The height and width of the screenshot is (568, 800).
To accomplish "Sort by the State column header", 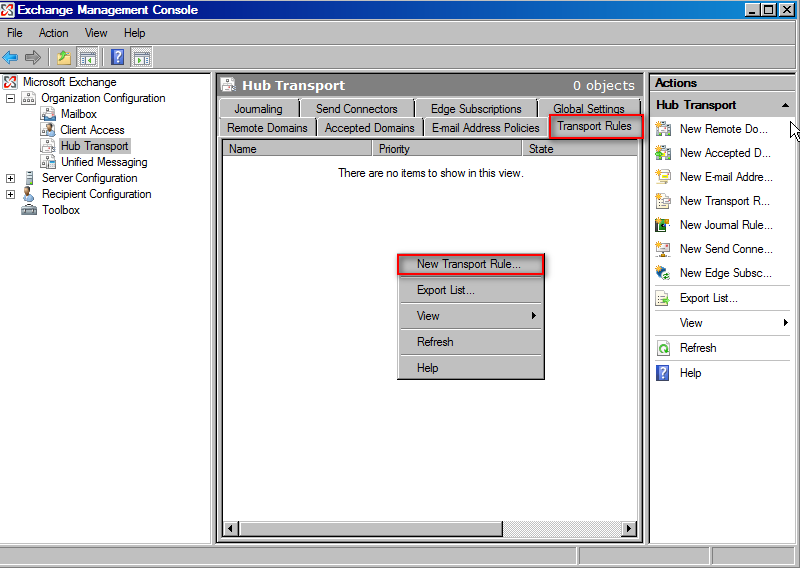I will [580, 149].
